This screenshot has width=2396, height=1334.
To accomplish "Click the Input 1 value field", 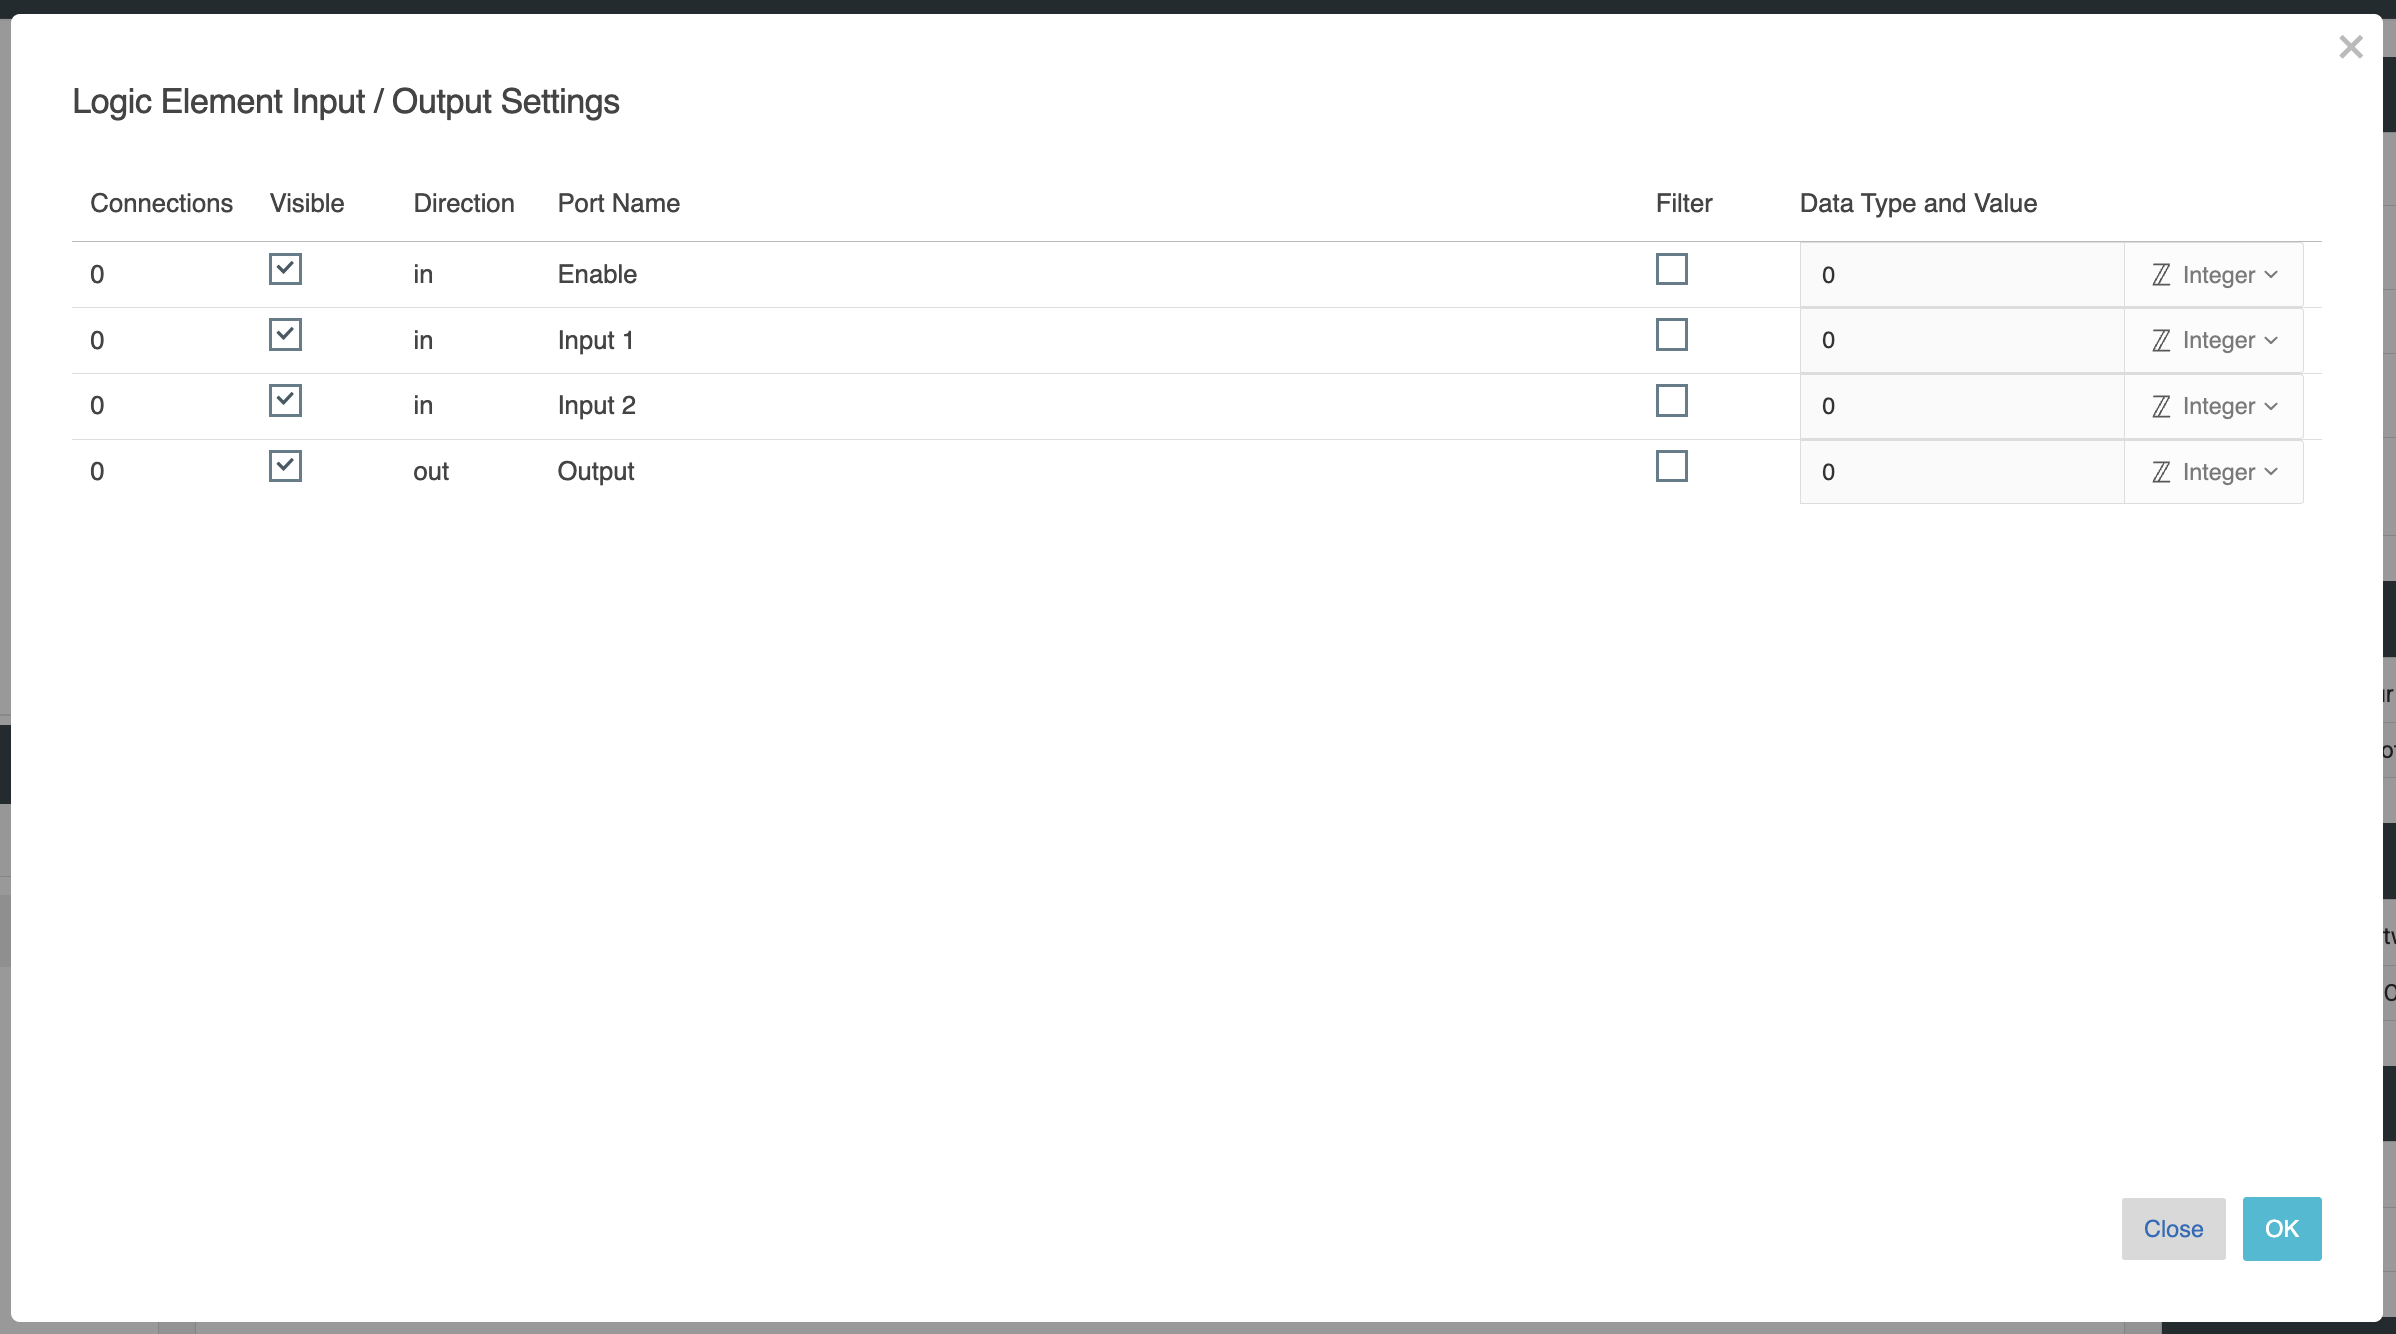I will [1961, 341].
